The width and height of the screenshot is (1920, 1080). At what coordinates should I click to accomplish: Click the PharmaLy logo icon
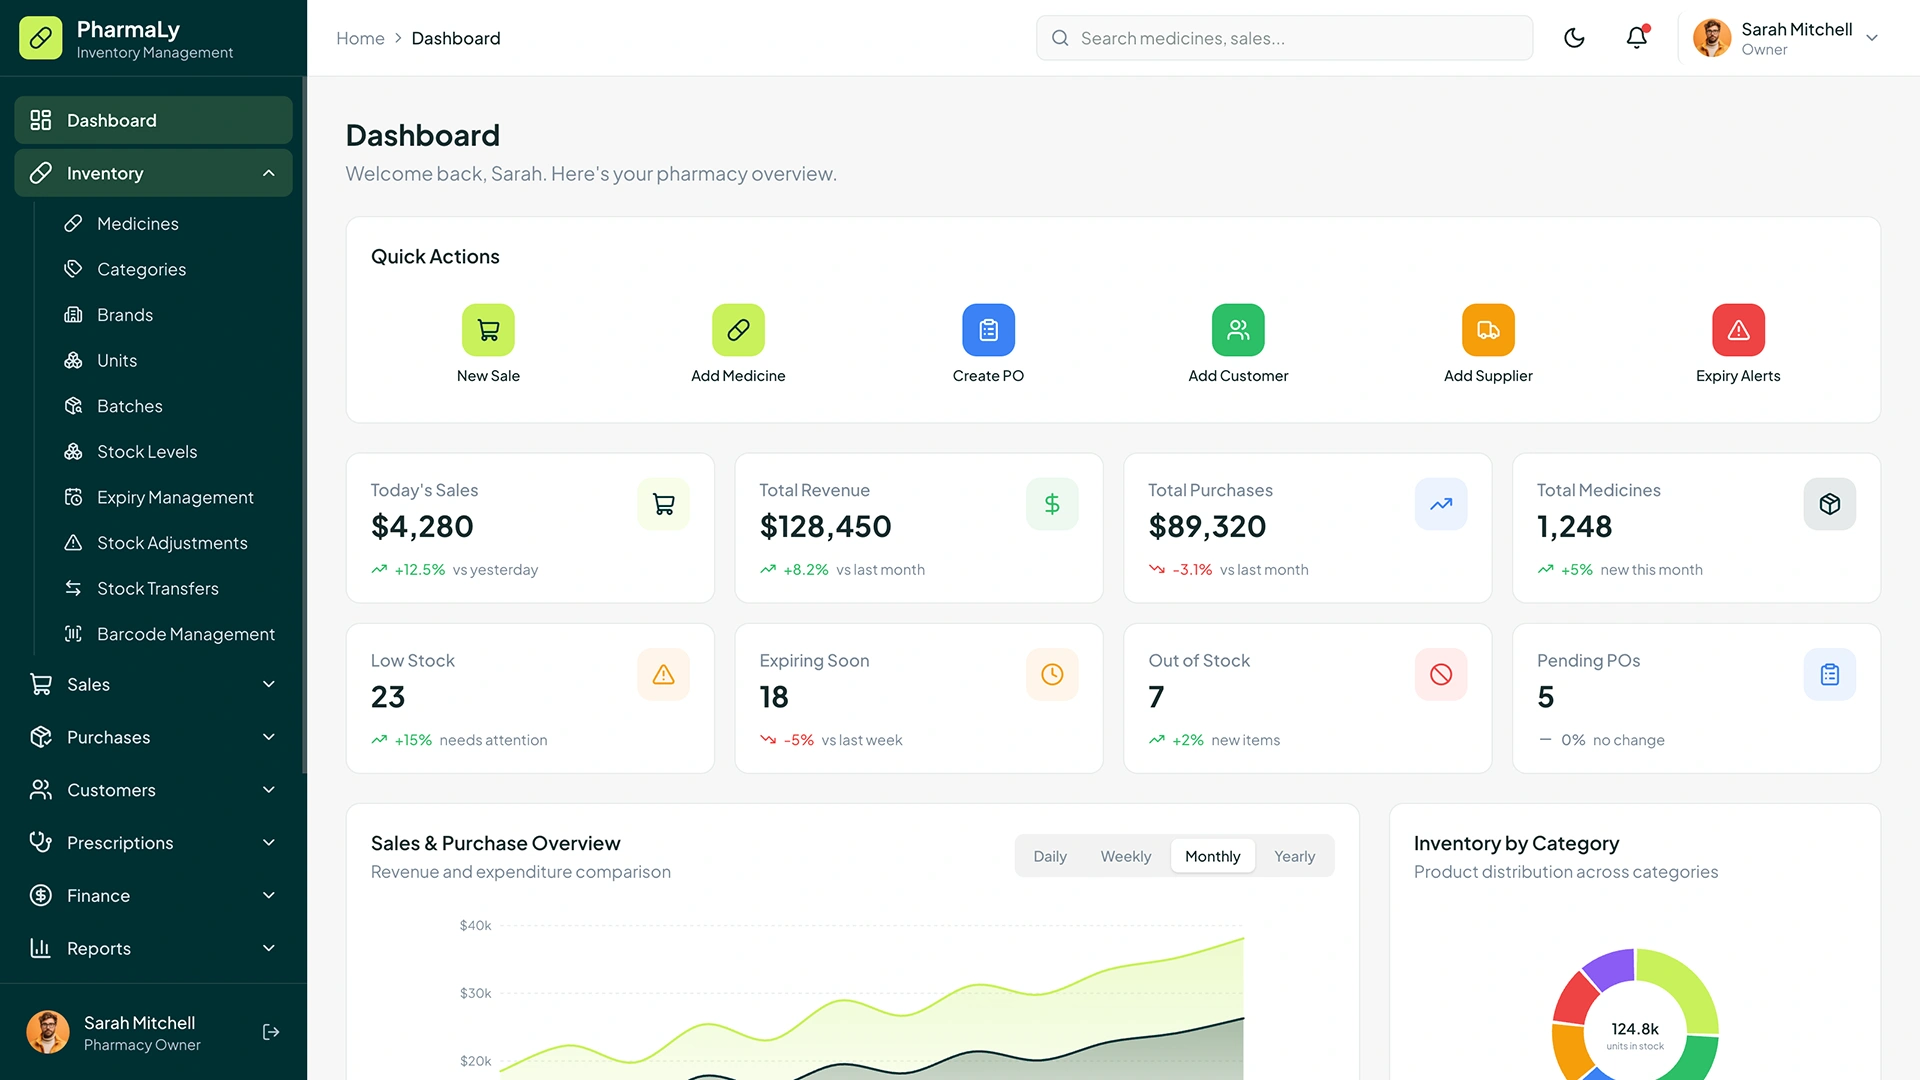pos(41,38)
